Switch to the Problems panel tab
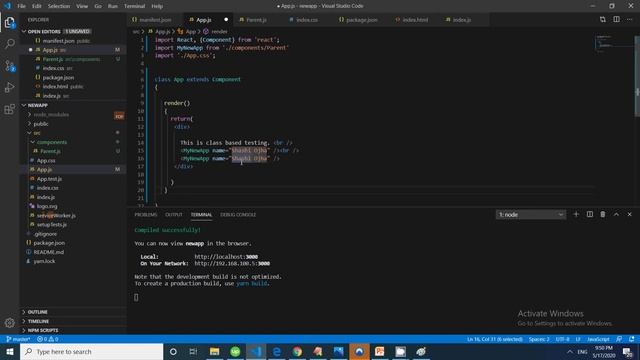 (146, 215)
